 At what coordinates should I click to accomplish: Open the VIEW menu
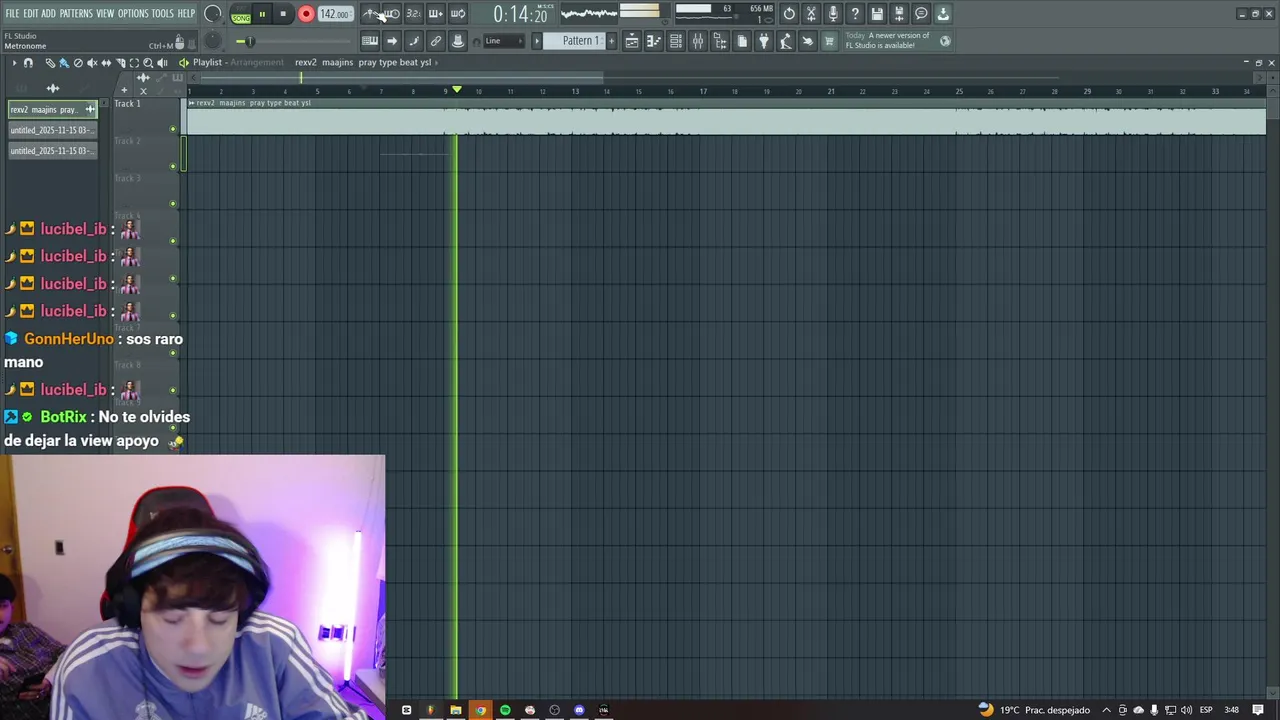[x=105, y=13]
